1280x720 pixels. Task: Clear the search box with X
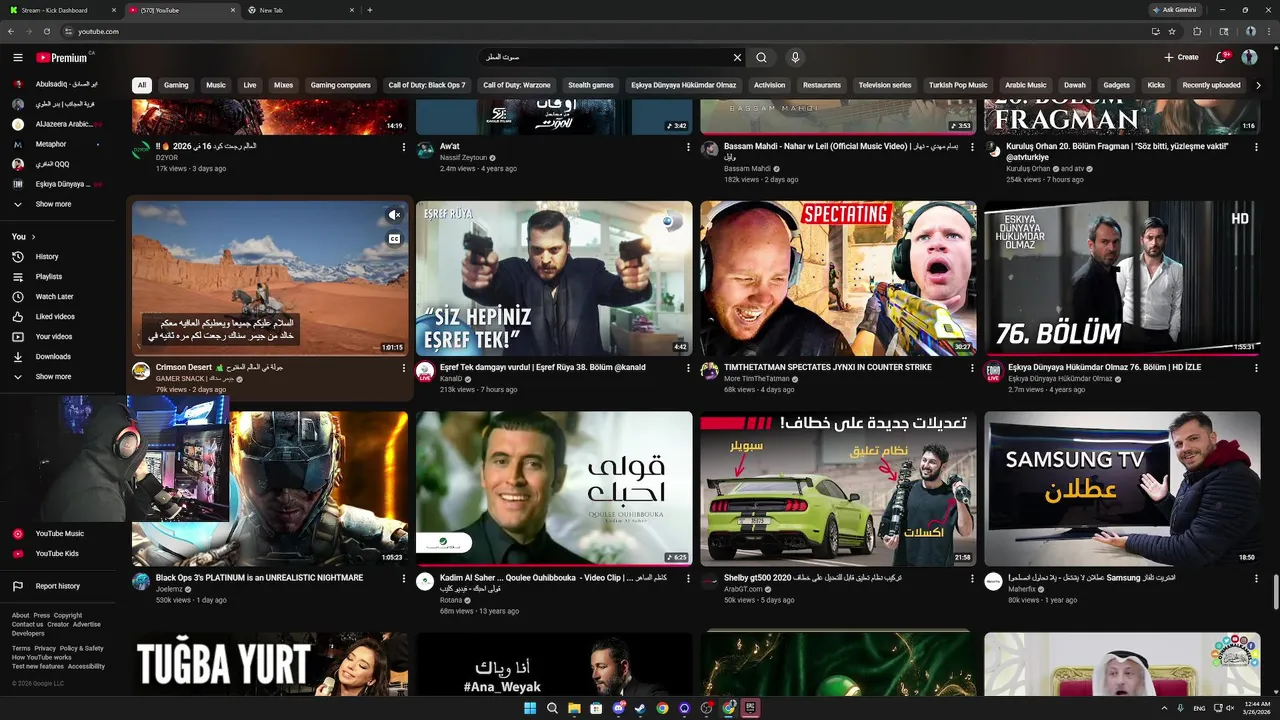(738, 58)
